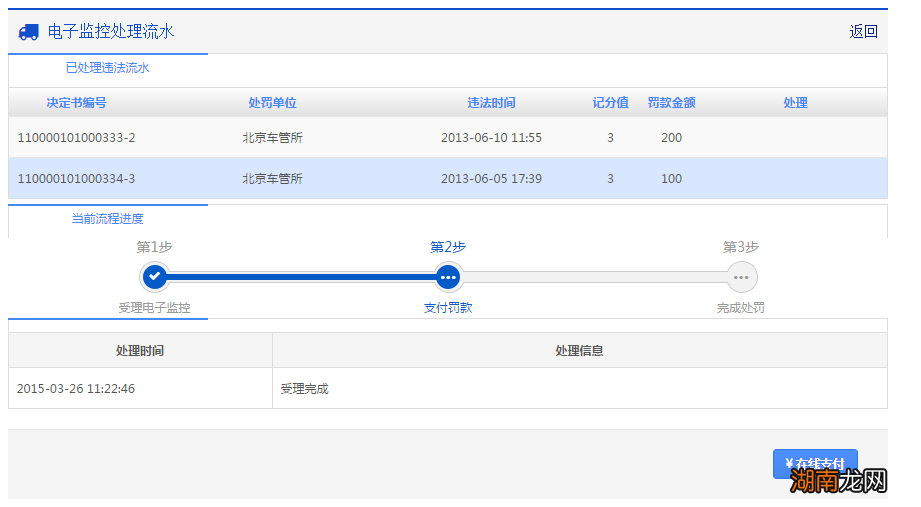Viewport: 921px width, 507px height.
Task: Click the 违法时间 column header
Action: tap(491, 103)
